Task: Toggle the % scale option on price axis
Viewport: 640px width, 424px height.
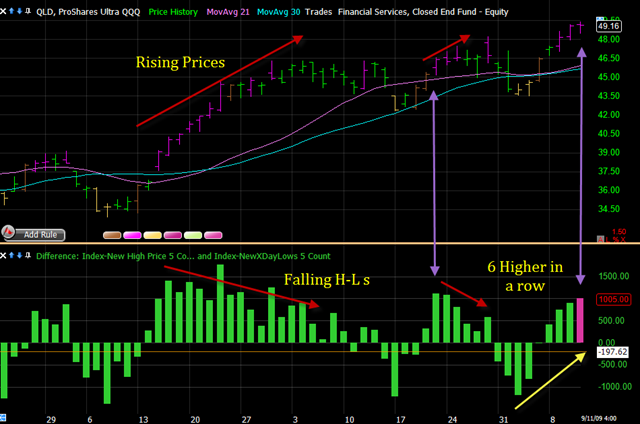Action: (x=615, y=239)
